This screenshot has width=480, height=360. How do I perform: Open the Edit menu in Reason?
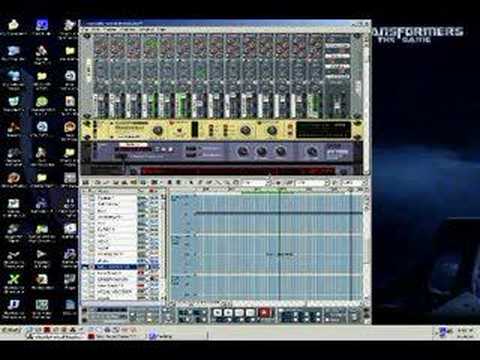pyautogui.click(x=97, y=30)
